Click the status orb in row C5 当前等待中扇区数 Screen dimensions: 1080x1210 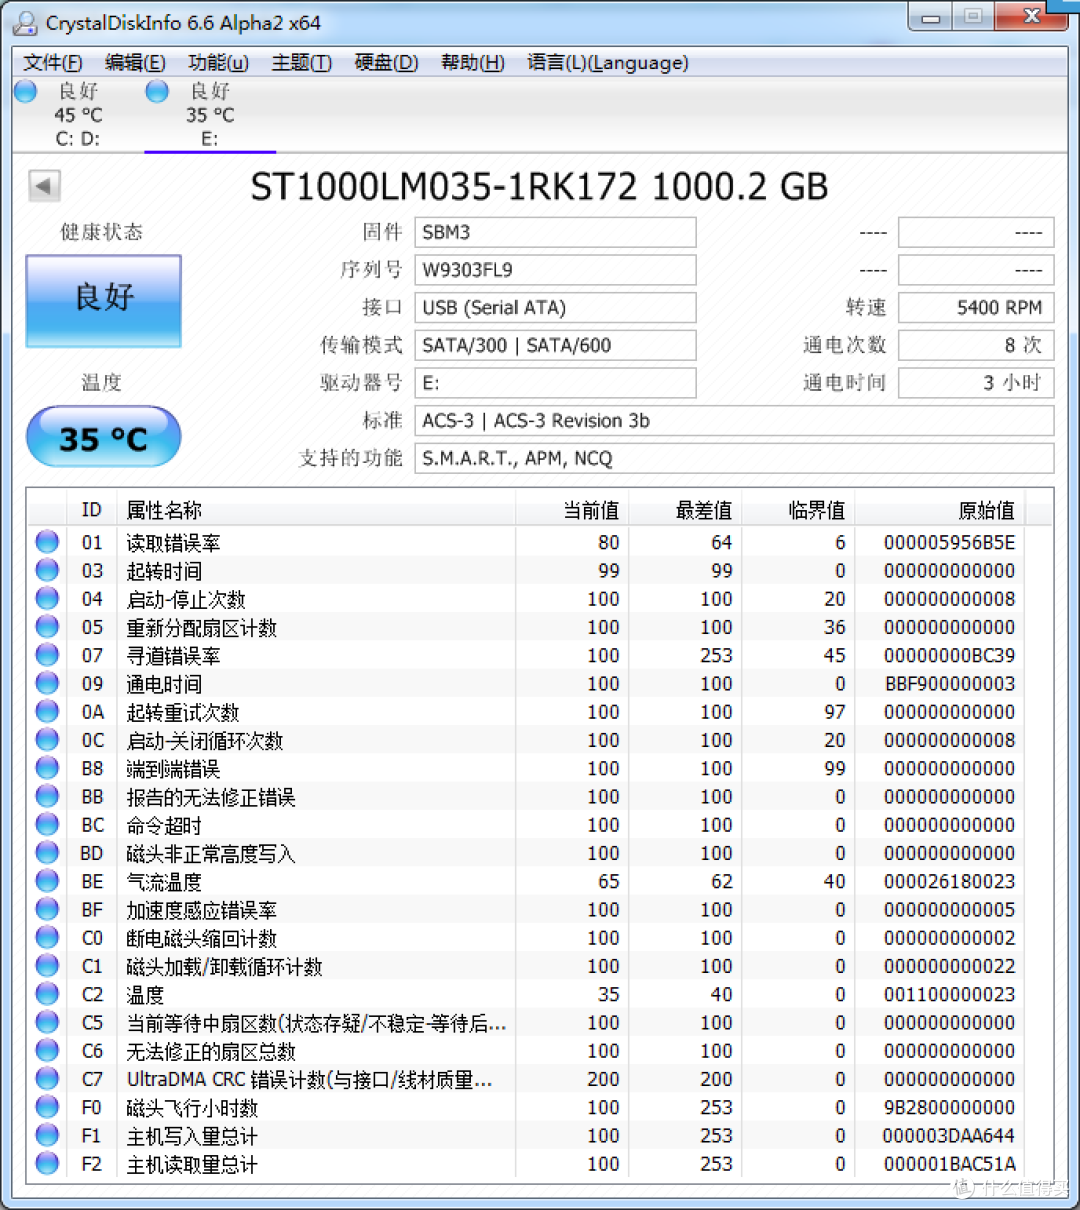tap(47, 1022)
